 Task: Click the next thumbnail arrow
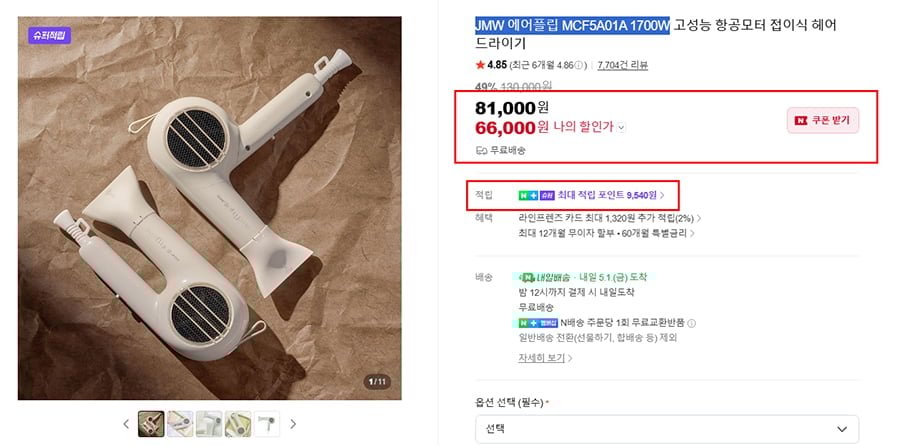(x=293, y=424)
